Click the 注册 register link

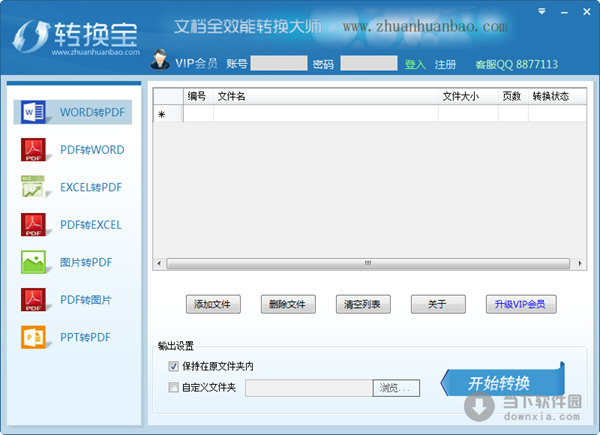click(445, 64)
